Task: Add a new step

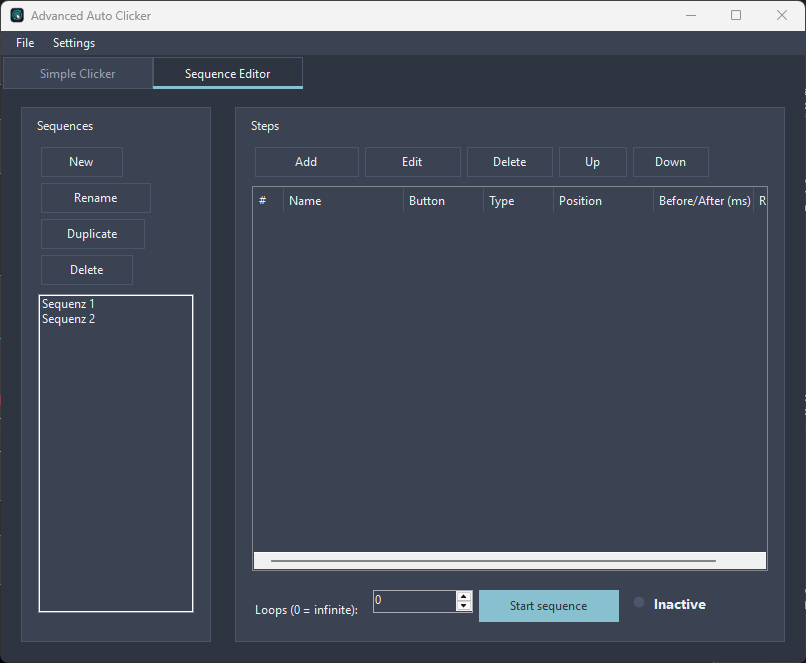Action: tap(306, 162)
